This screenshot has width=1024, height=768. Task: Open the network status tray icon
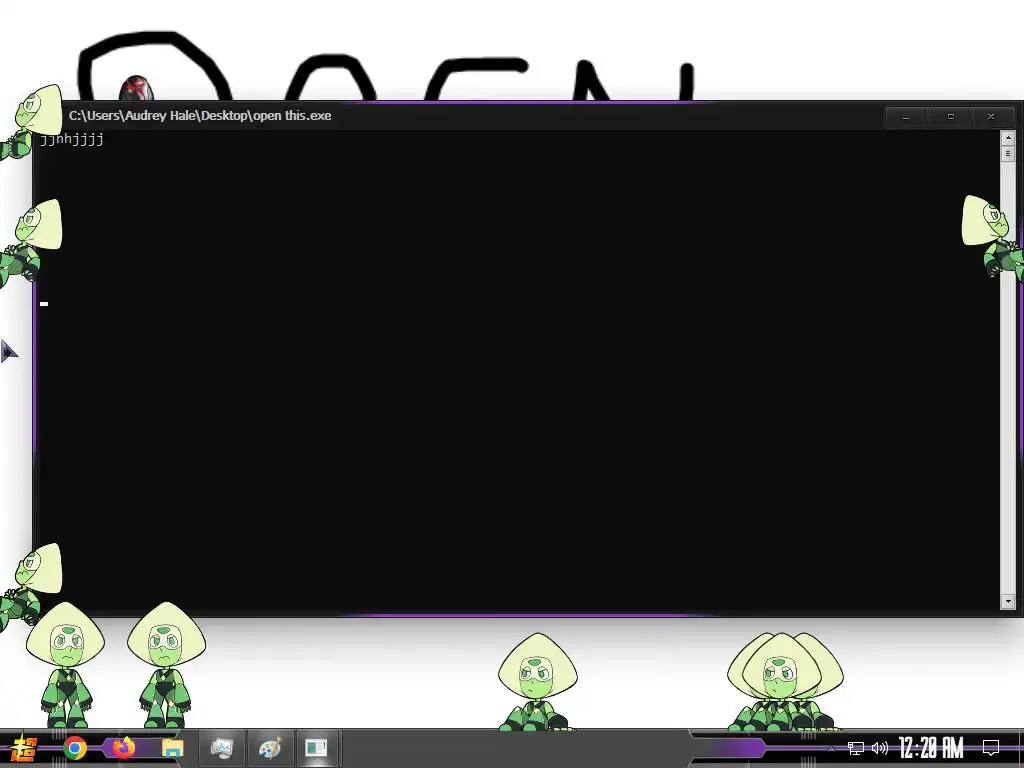coord(856,748)
